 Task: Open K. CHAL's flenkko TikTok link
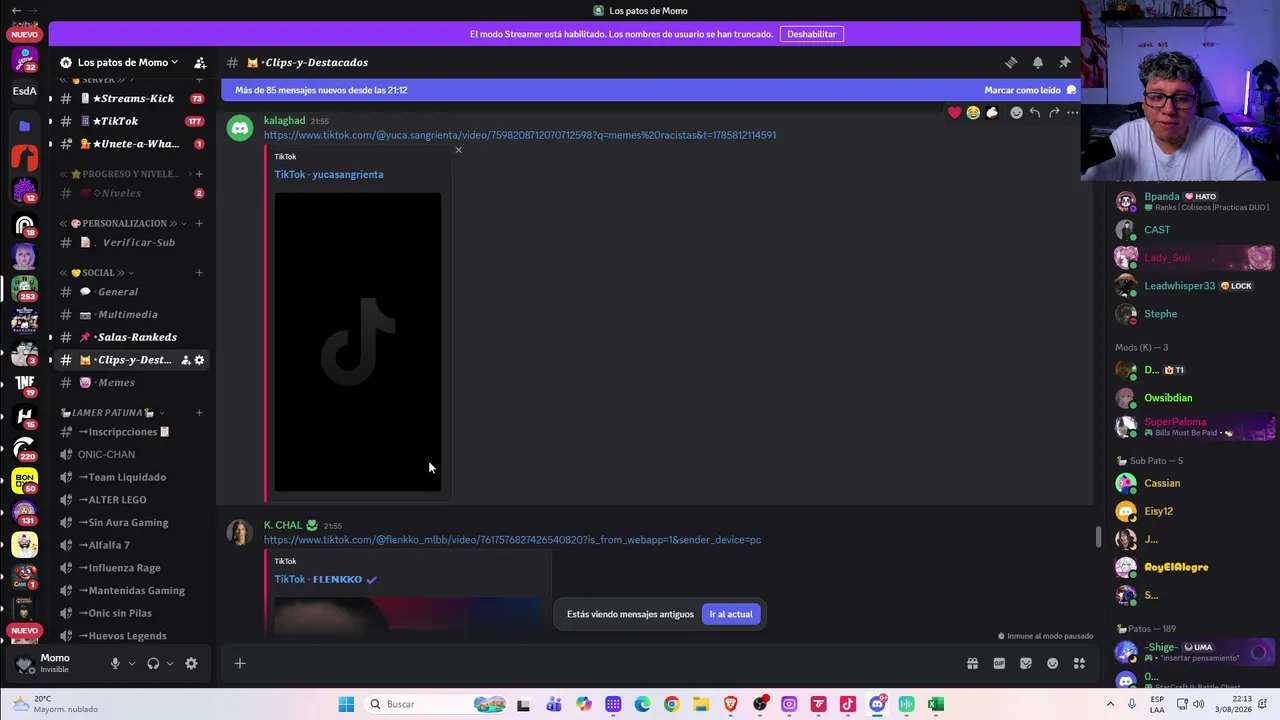point(512,540)
